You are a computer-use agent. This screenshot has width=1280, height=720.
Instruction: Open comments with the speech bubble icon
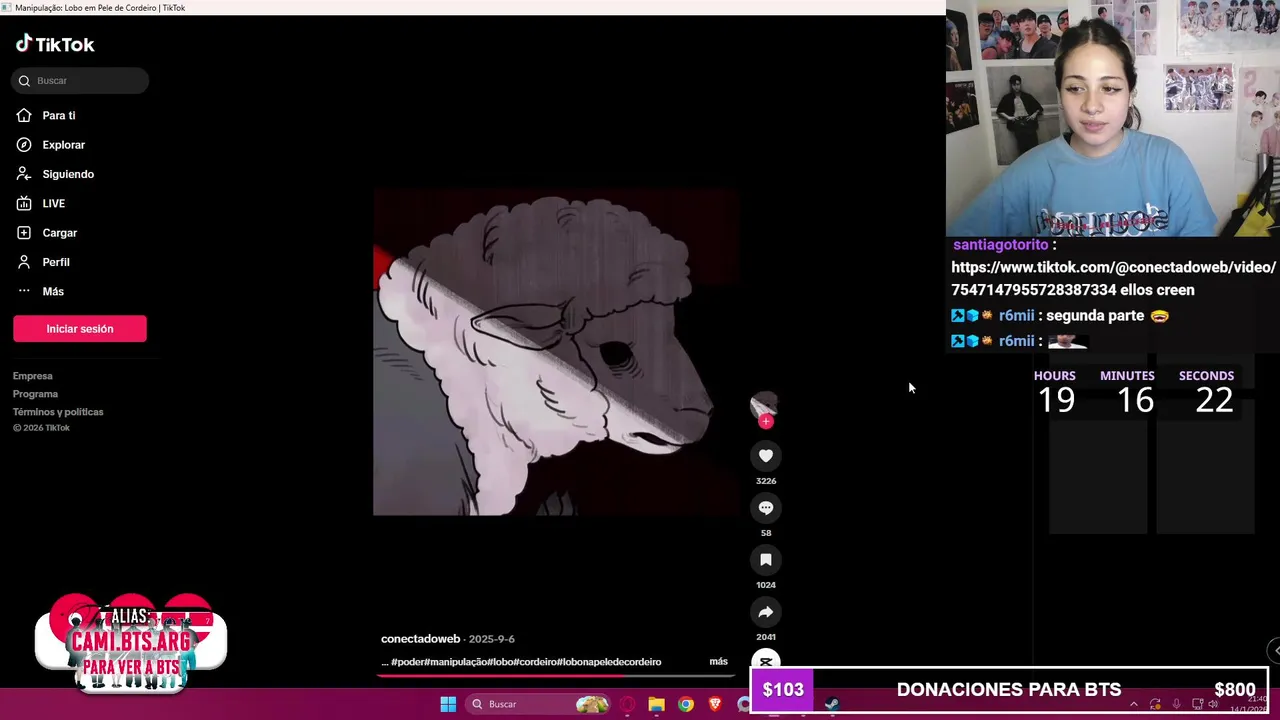[766, 508]
